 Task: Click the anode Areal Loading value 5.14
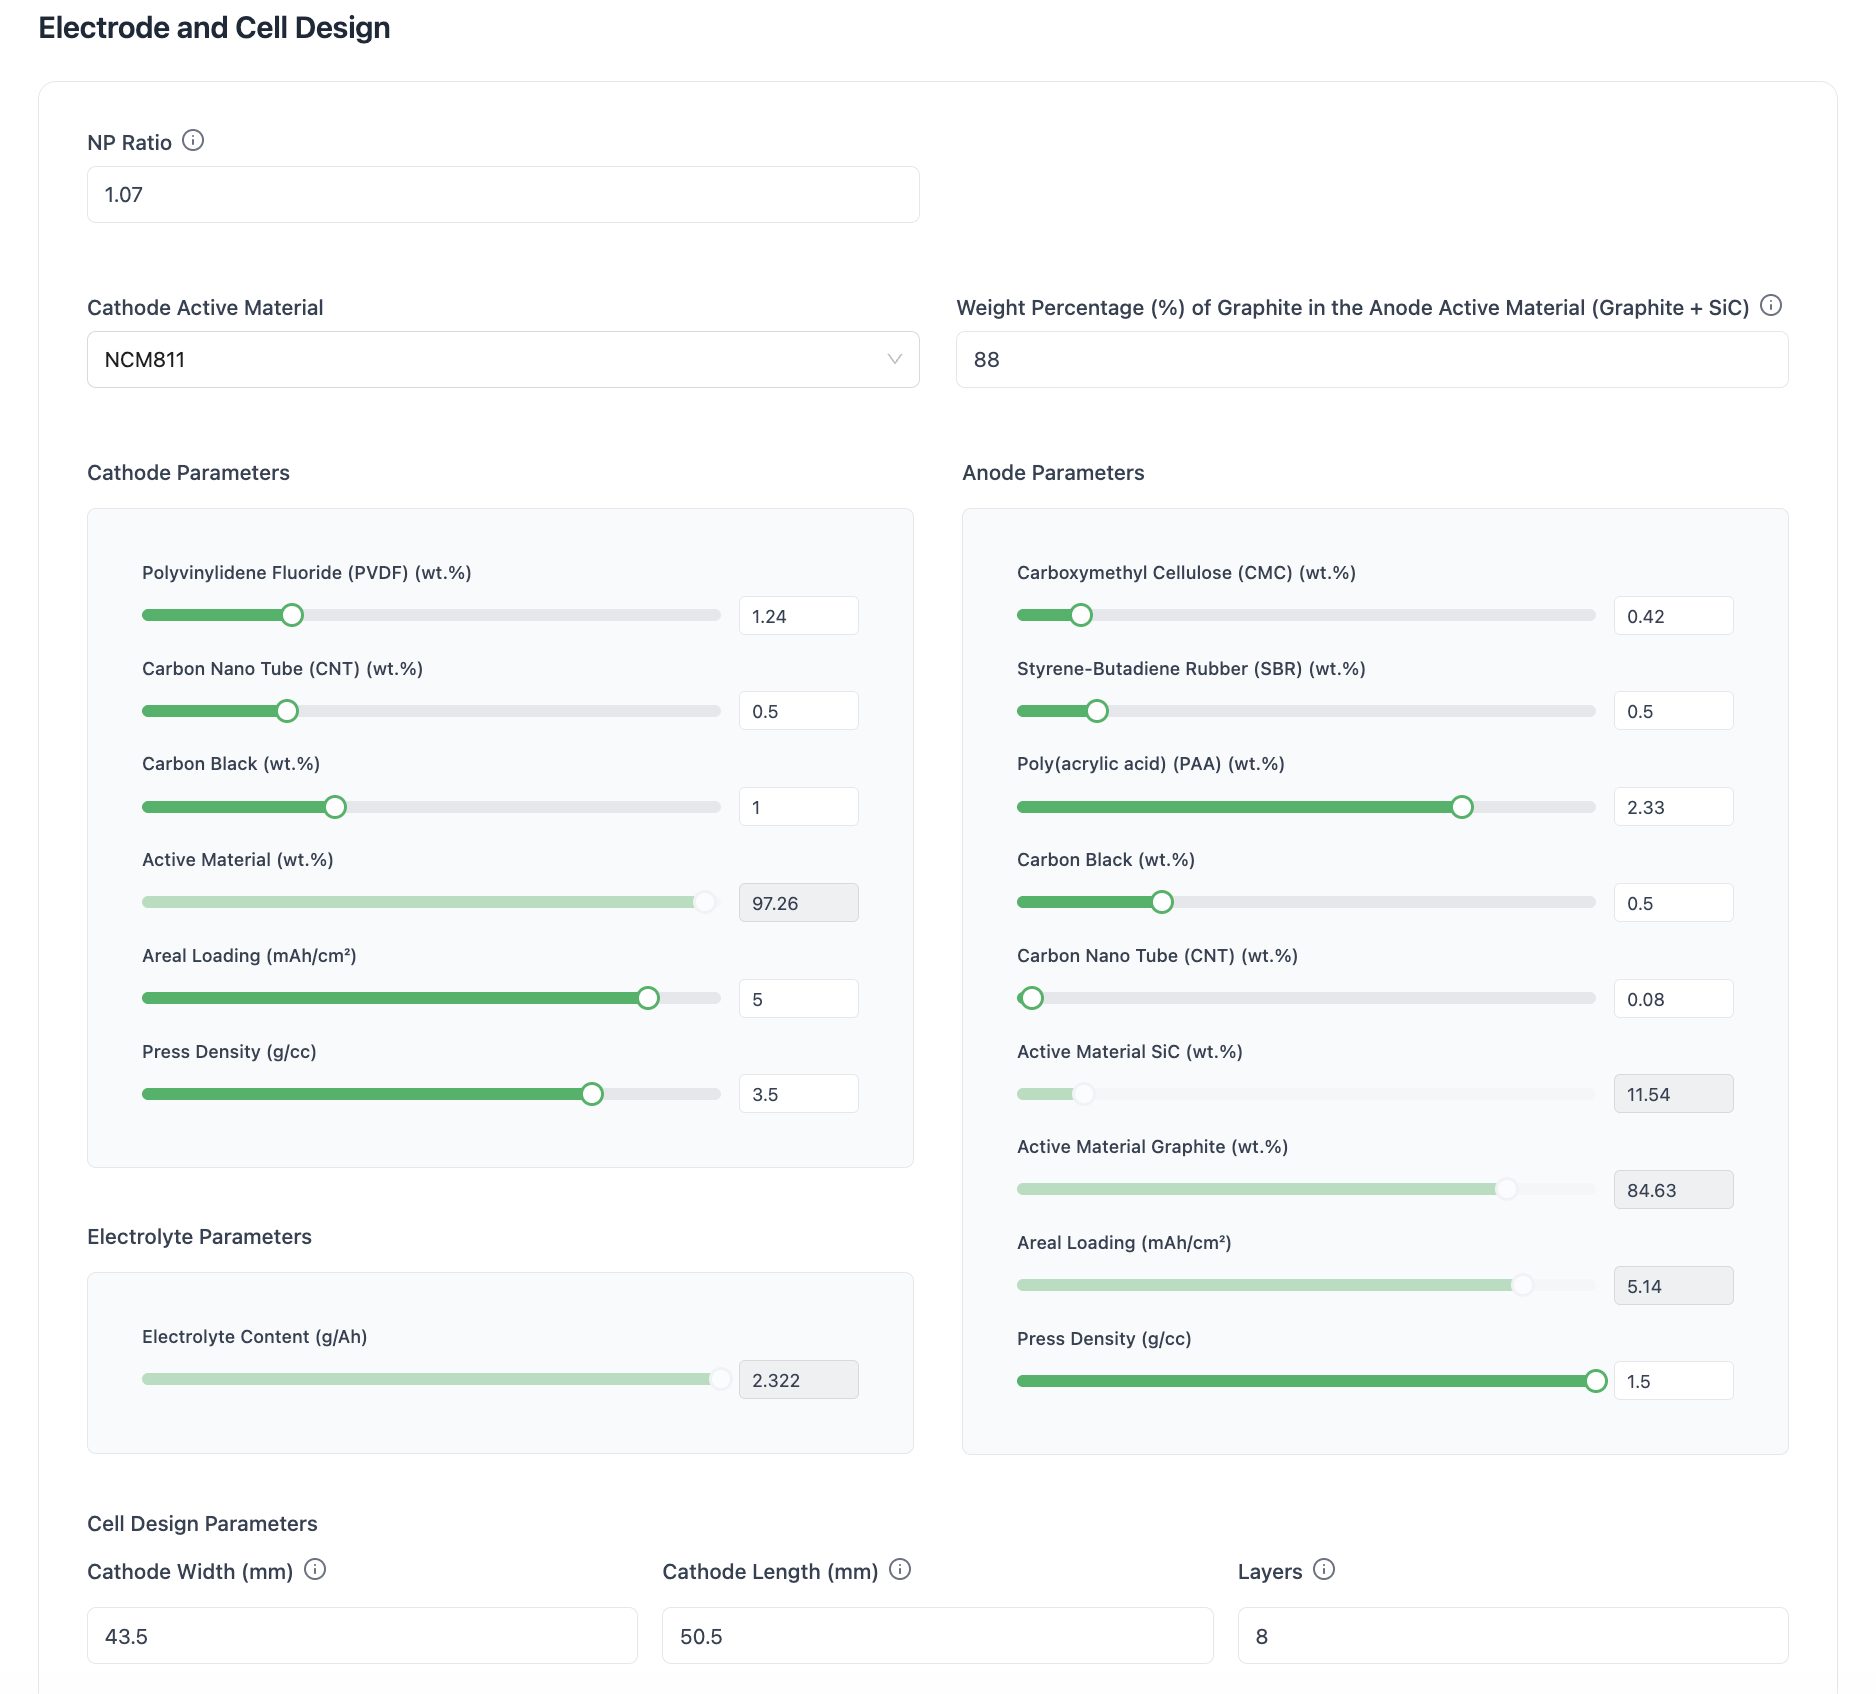[1674, 1286]
